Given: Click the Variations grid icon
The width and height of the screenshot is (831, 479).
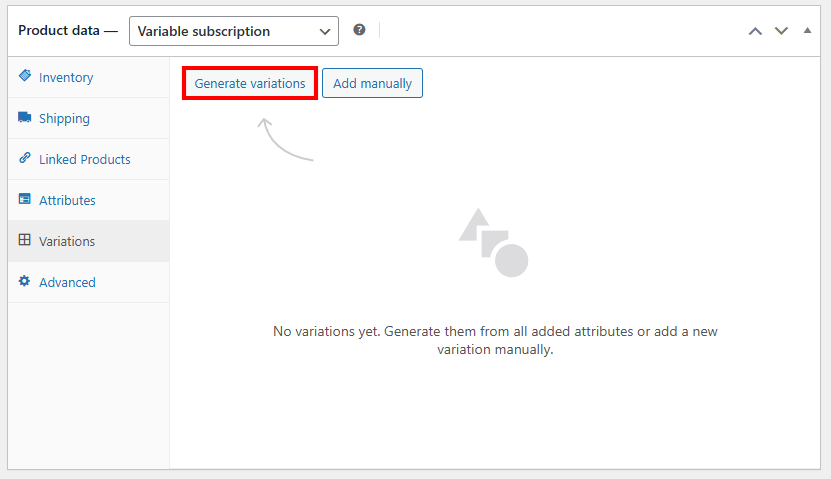Looking at the screenshot, I should (x=25, y=241).
